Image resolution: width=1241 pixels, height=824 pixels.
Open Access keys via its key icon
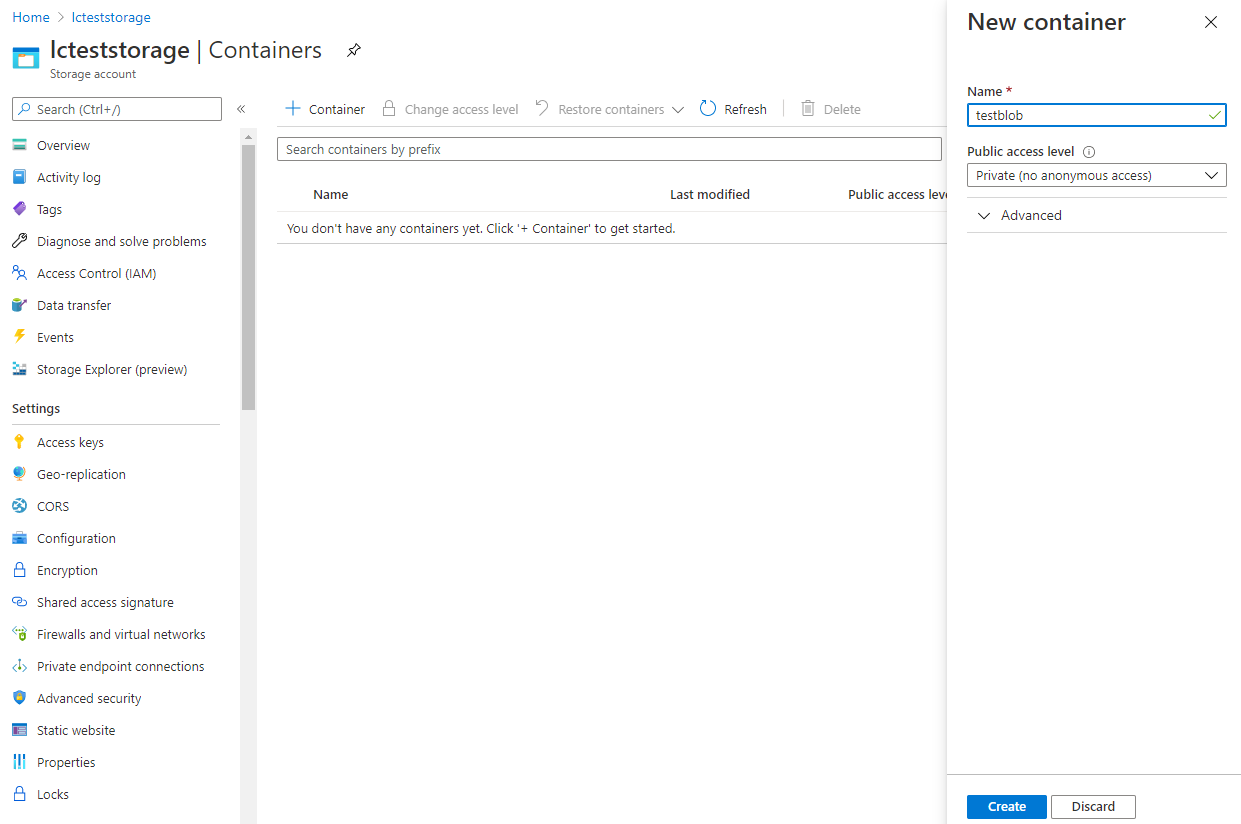pyautogui.click(x=19, y=442)
